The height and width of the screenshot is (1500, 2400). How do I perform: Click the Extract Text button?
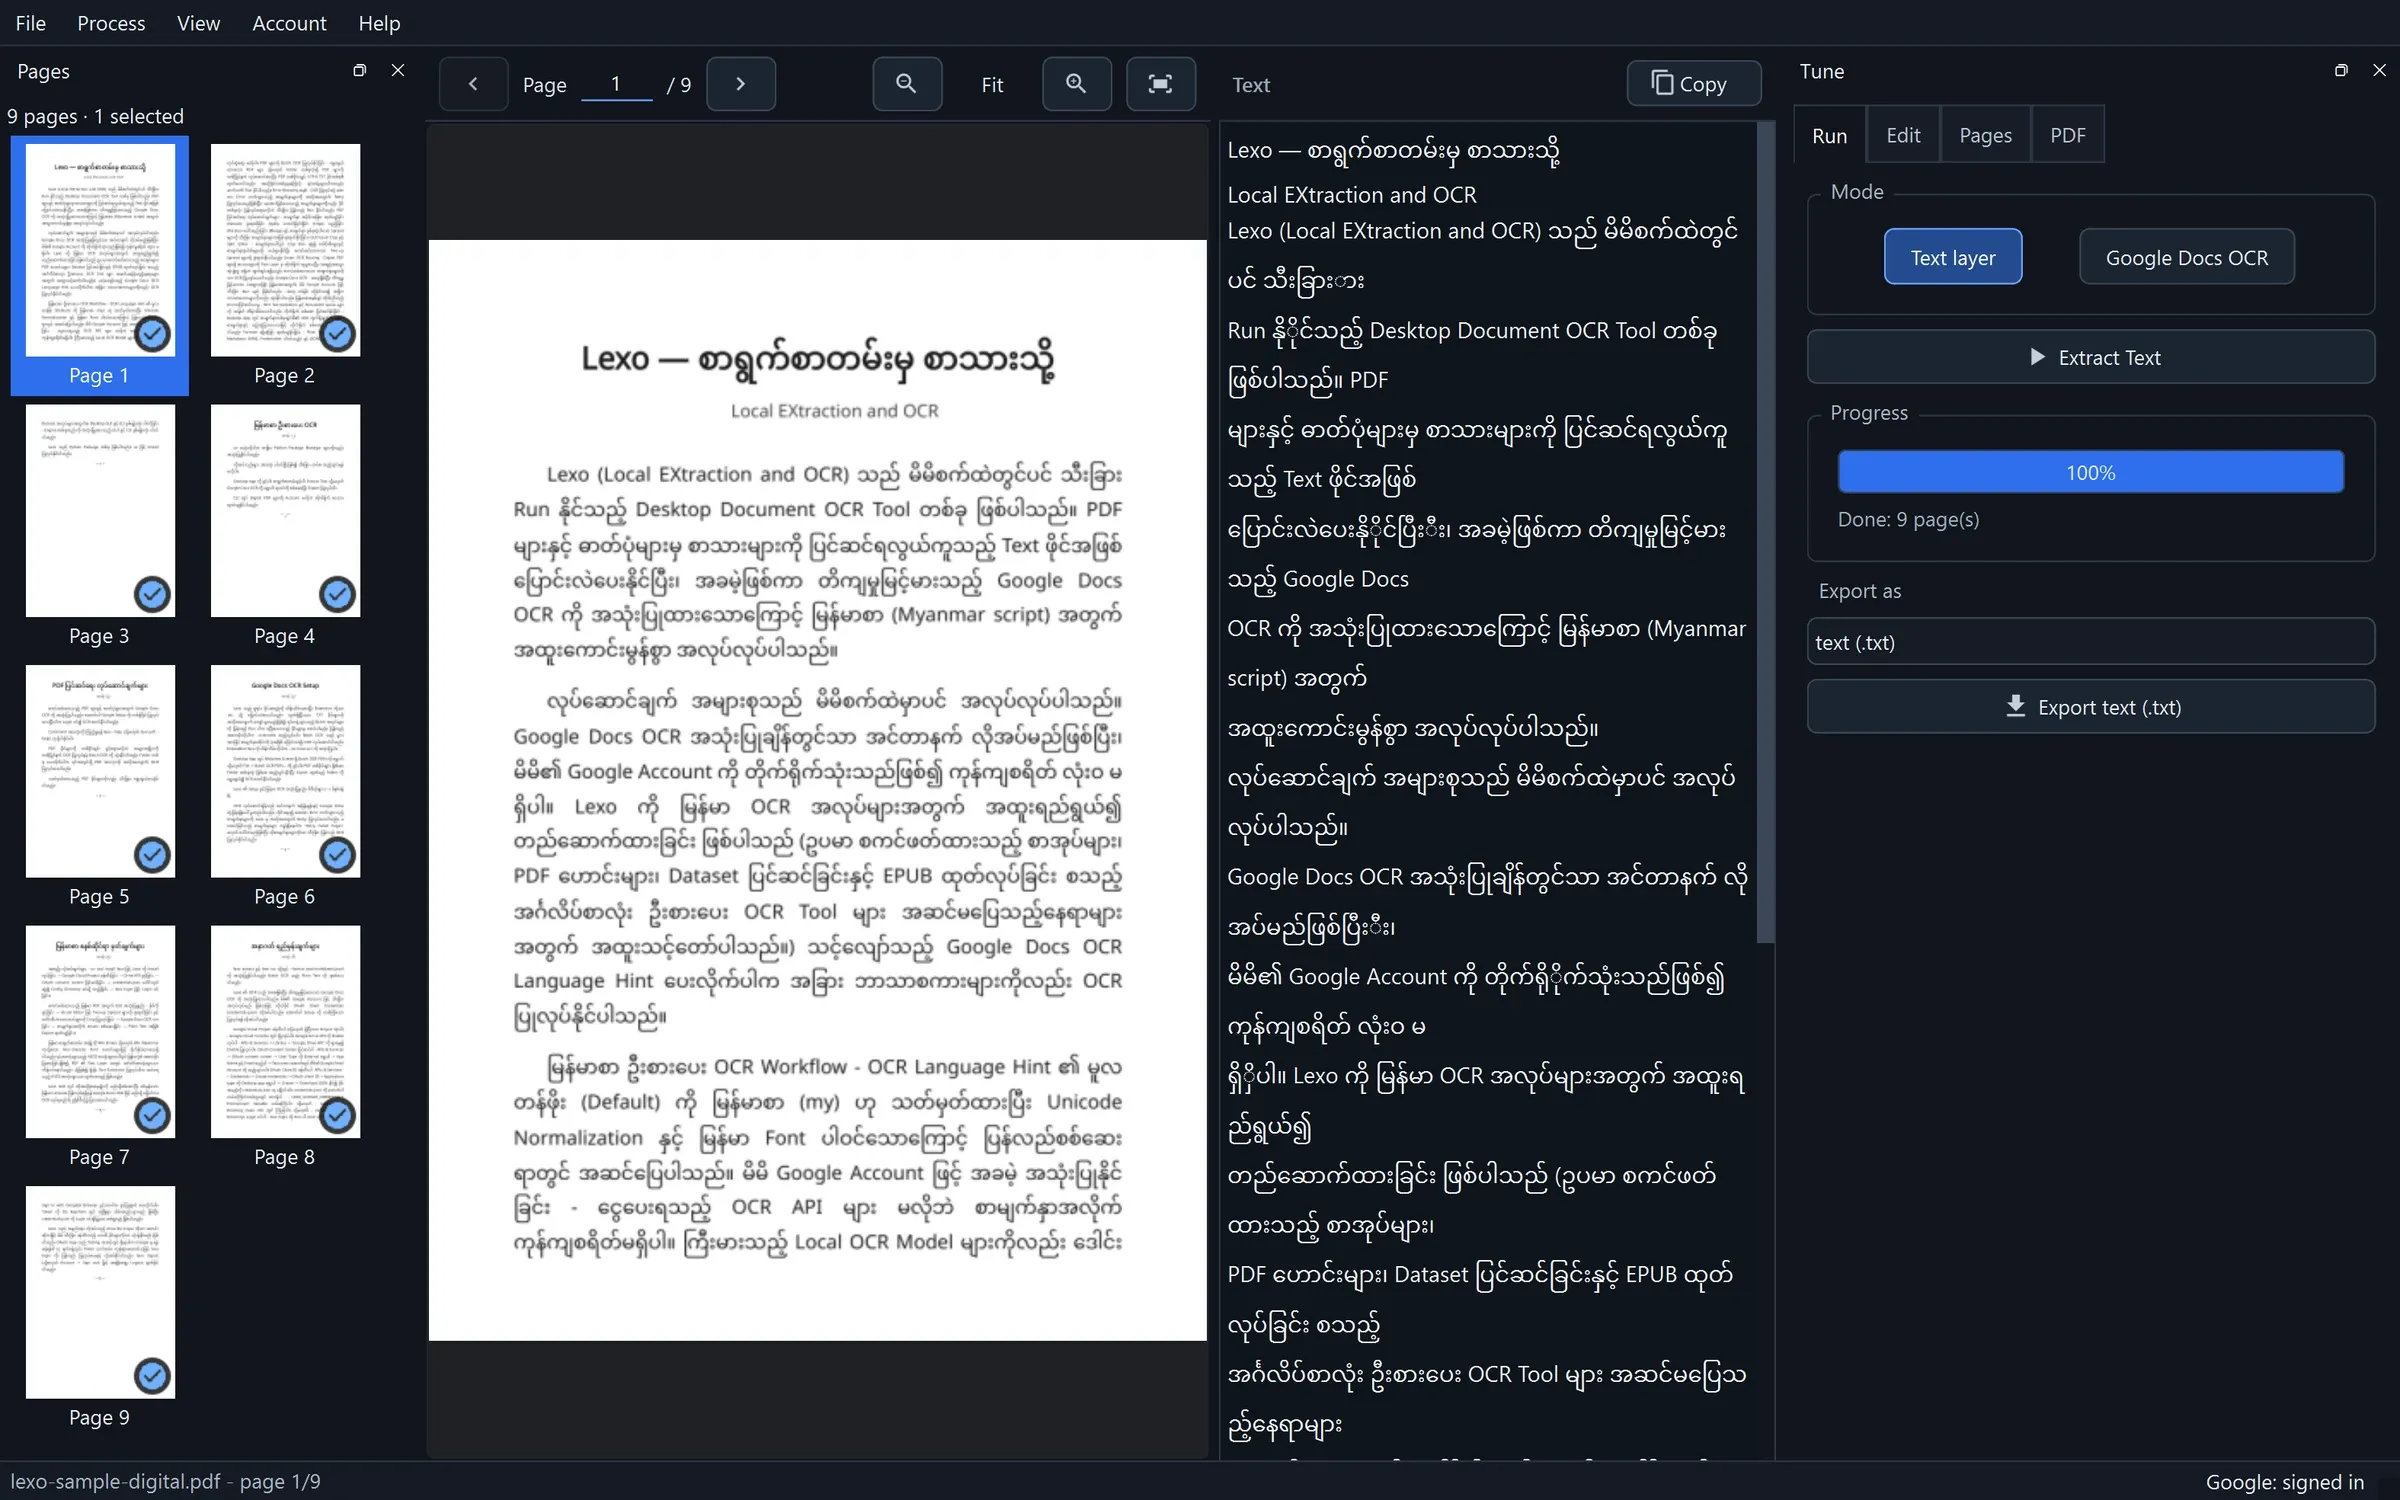pyautogui.click(x=2090, y=357)
